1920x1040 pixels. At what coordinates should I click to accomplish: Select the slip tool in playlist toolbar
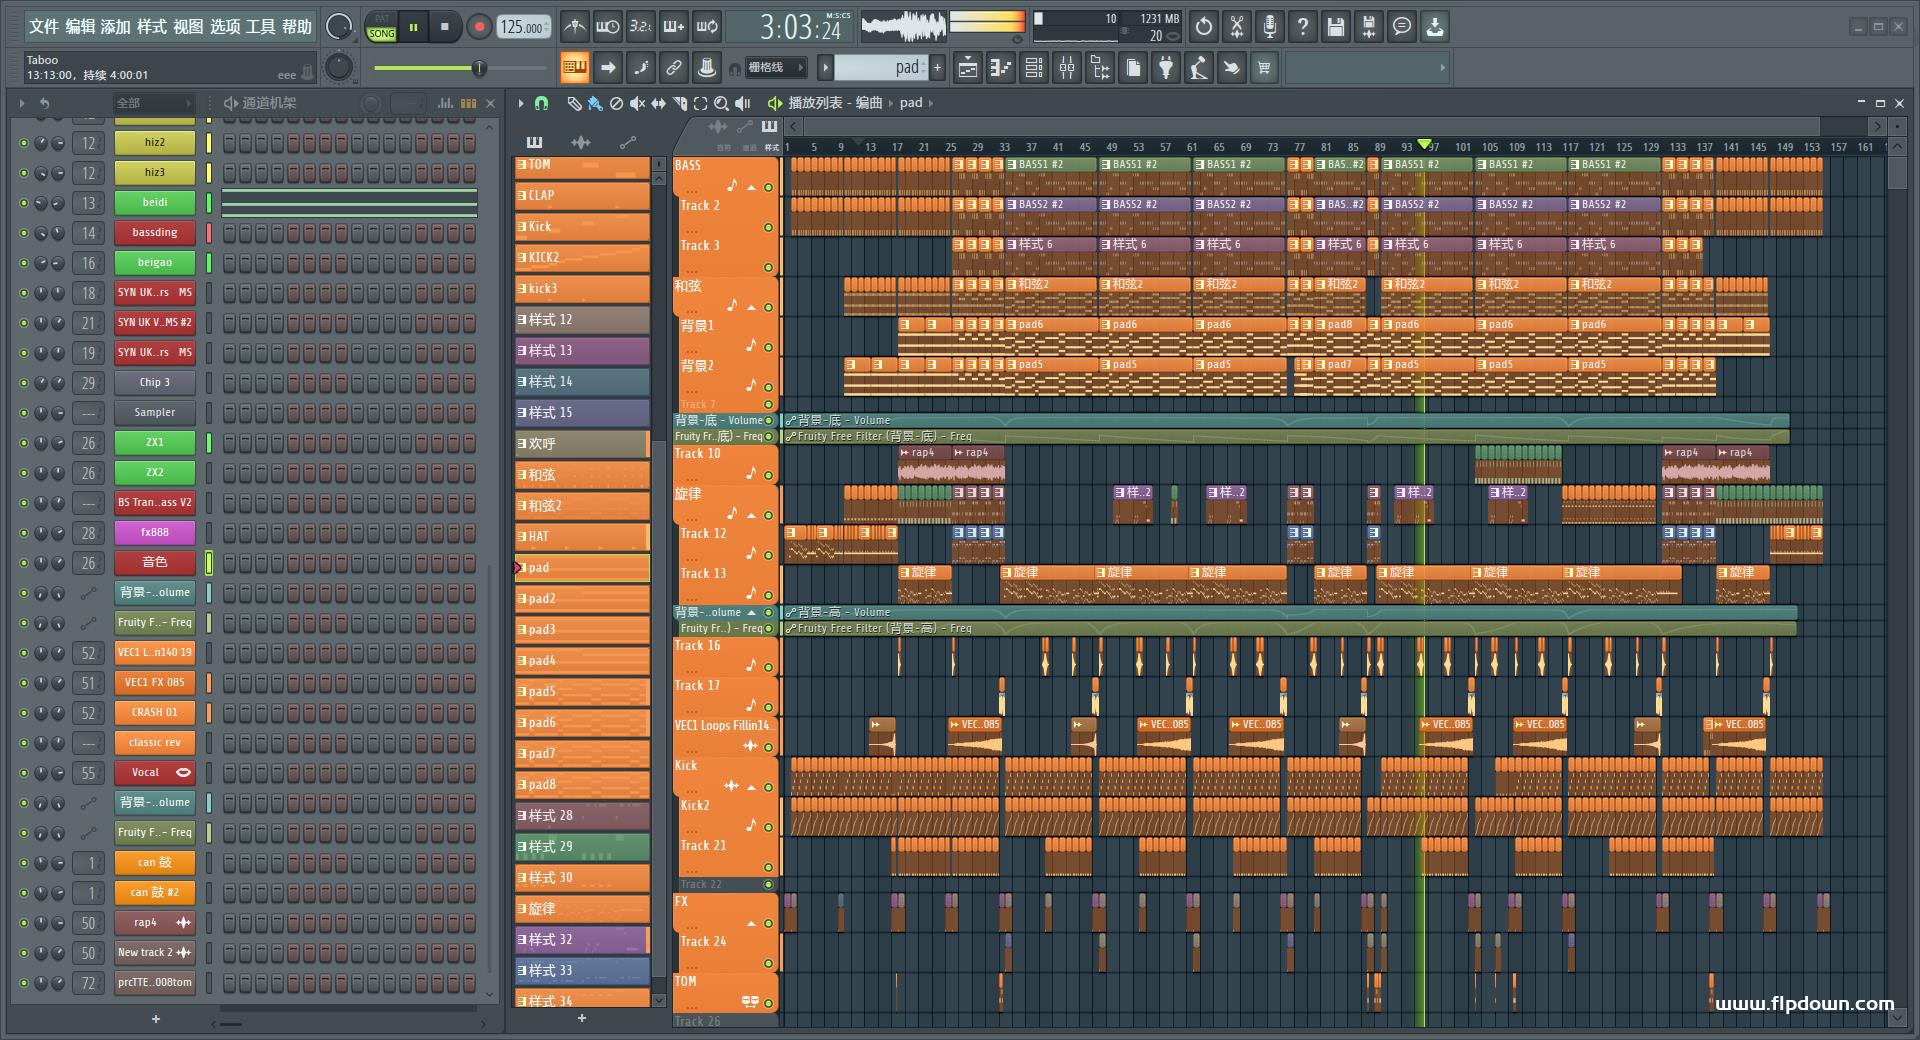point(658,103)
